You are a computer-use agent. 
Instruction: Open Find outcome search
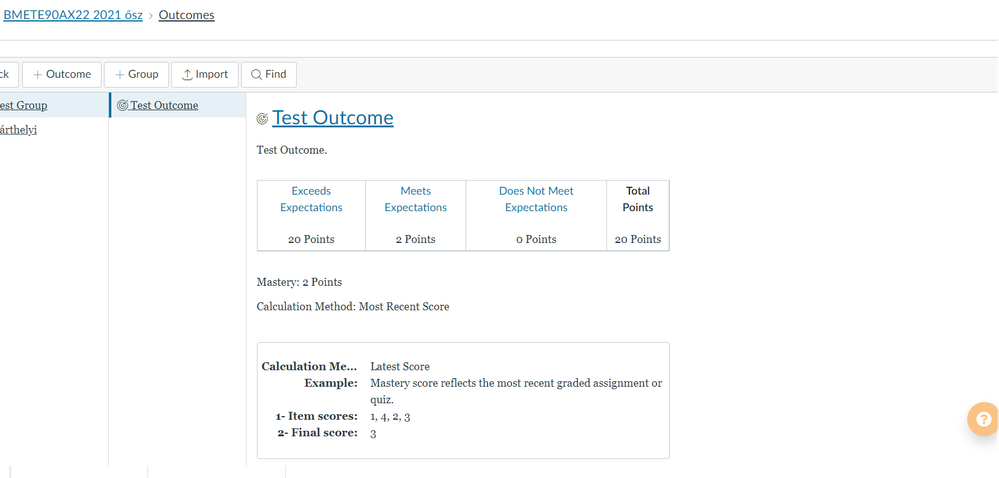(x=268, y=74)
